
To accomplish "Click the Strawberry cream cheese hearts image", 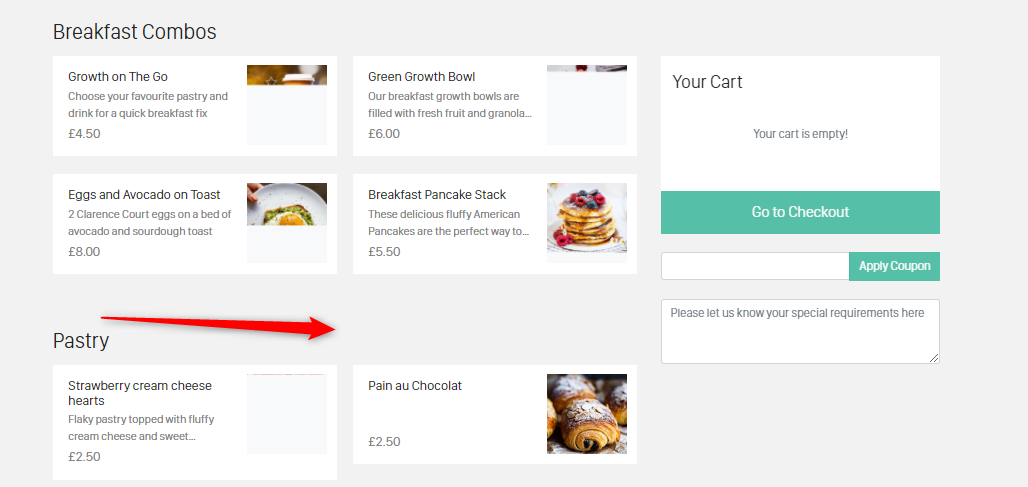I will [287, 413].
